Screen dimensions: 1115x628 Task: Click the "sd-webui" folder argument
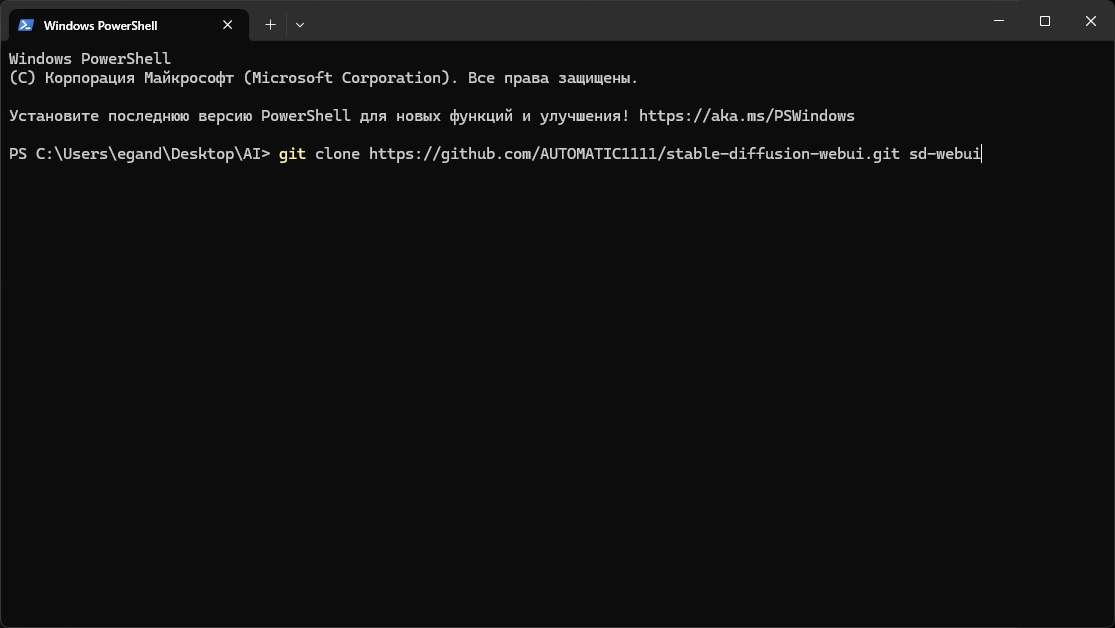pyautogui.click(x=944, y=154)
